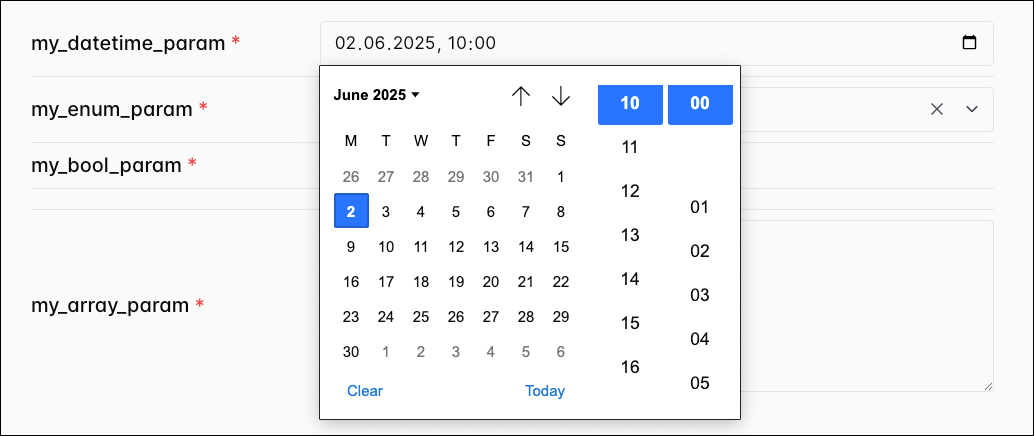
Task: Expand the enum dropdown chevron
Action: (971, 109)
